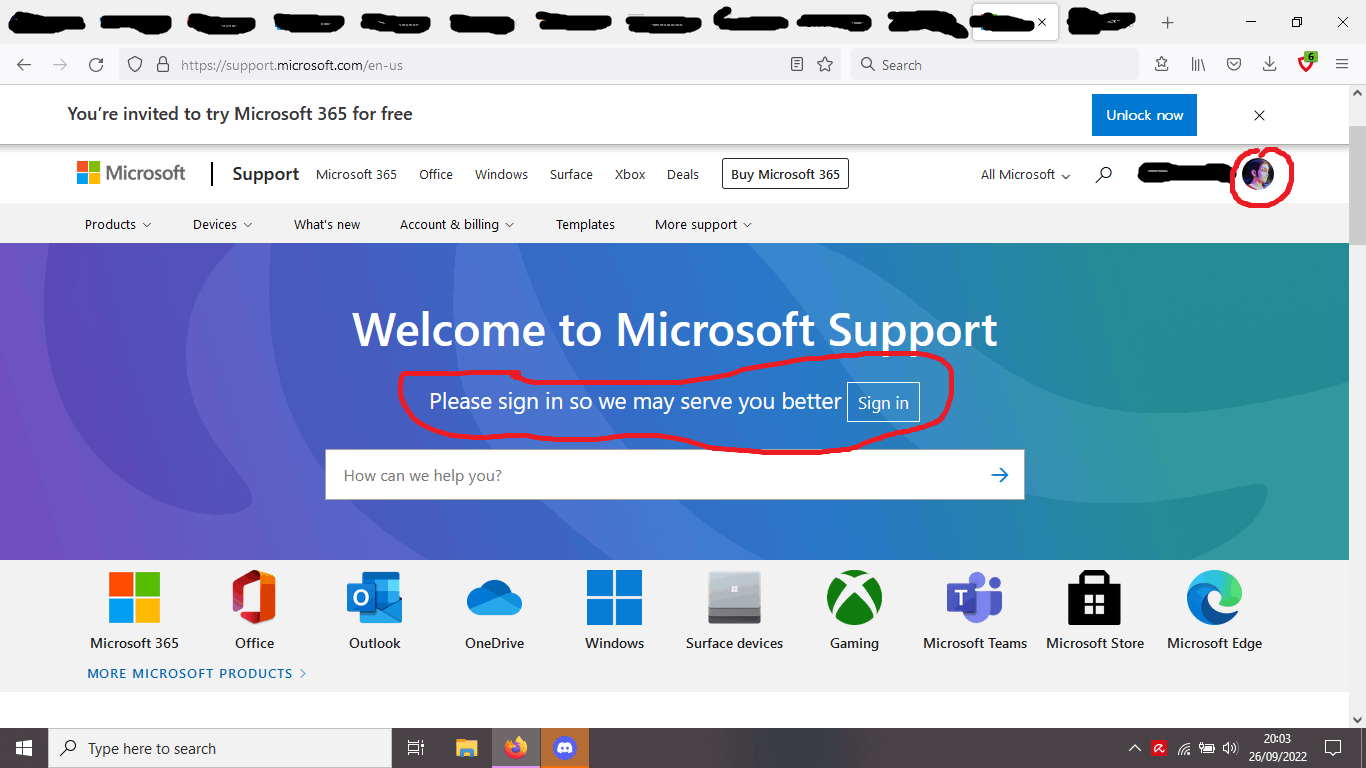Click the Support header link
The height and width of the screenshot is (768, 1366).
click(x=266, y=174)
